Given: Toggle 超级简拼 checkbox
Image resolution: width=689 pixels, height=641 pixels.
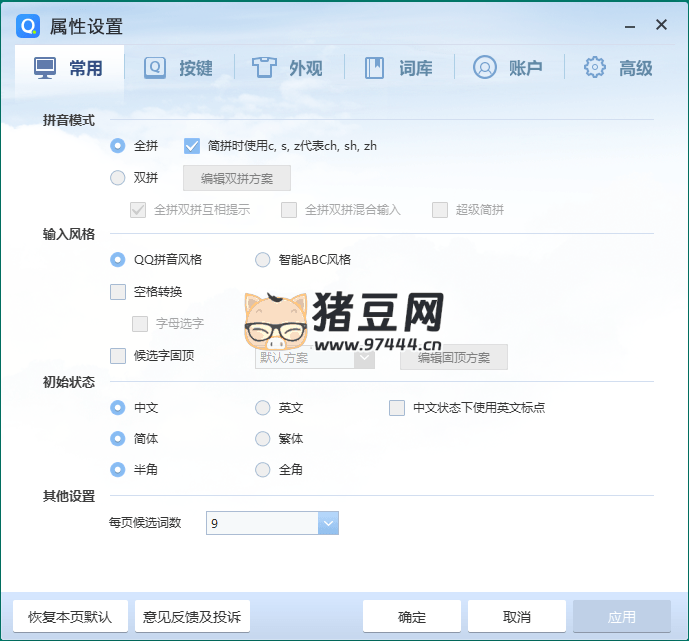Looking at the screenshot, I should (x=440, y=210).
